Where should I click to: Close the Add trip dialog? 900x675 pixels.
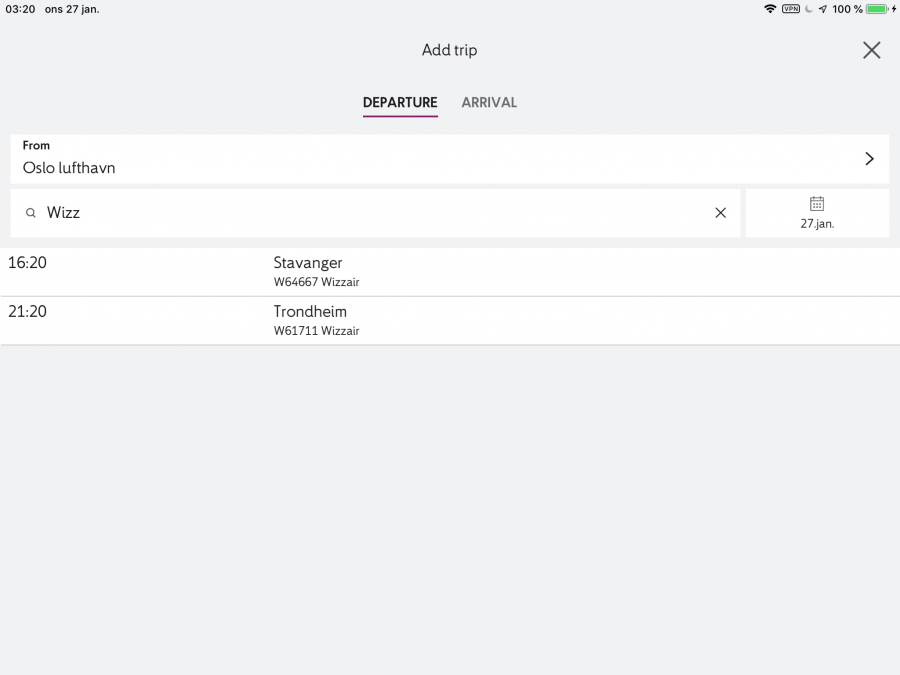[871, 51]
